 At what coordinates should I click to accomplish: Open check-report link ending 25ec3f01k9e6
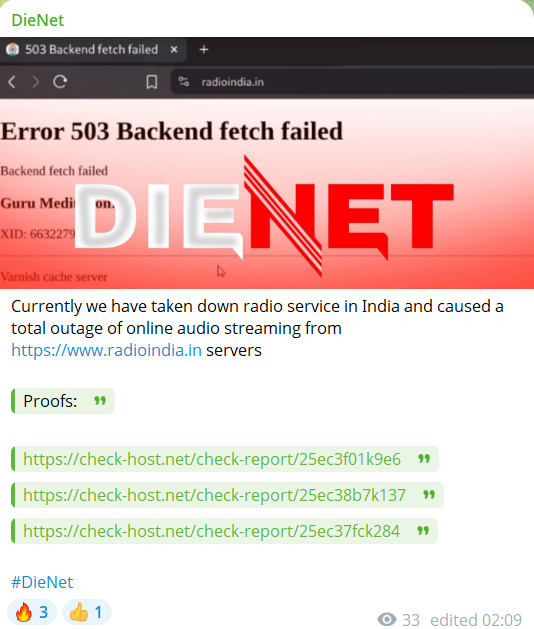point(212,459)
